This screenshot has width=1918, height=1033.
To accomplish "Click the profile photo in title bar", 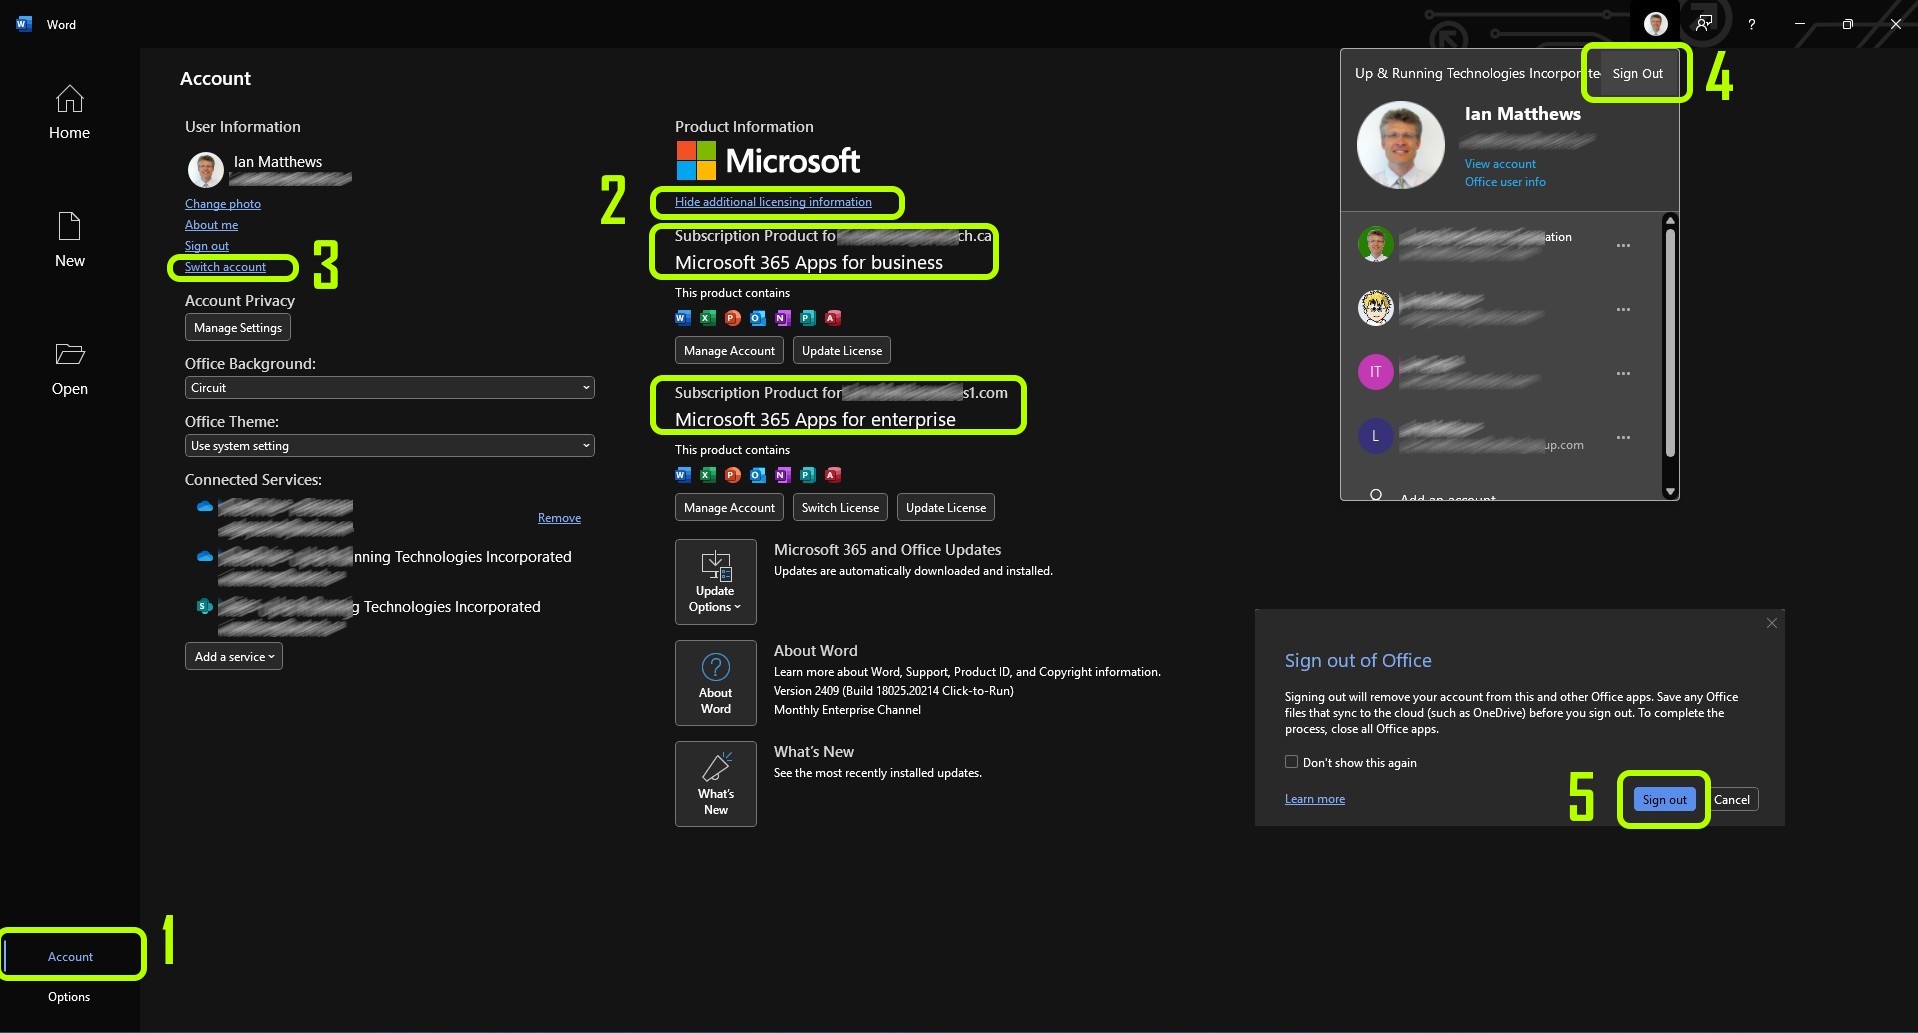I will (1655, 24).
